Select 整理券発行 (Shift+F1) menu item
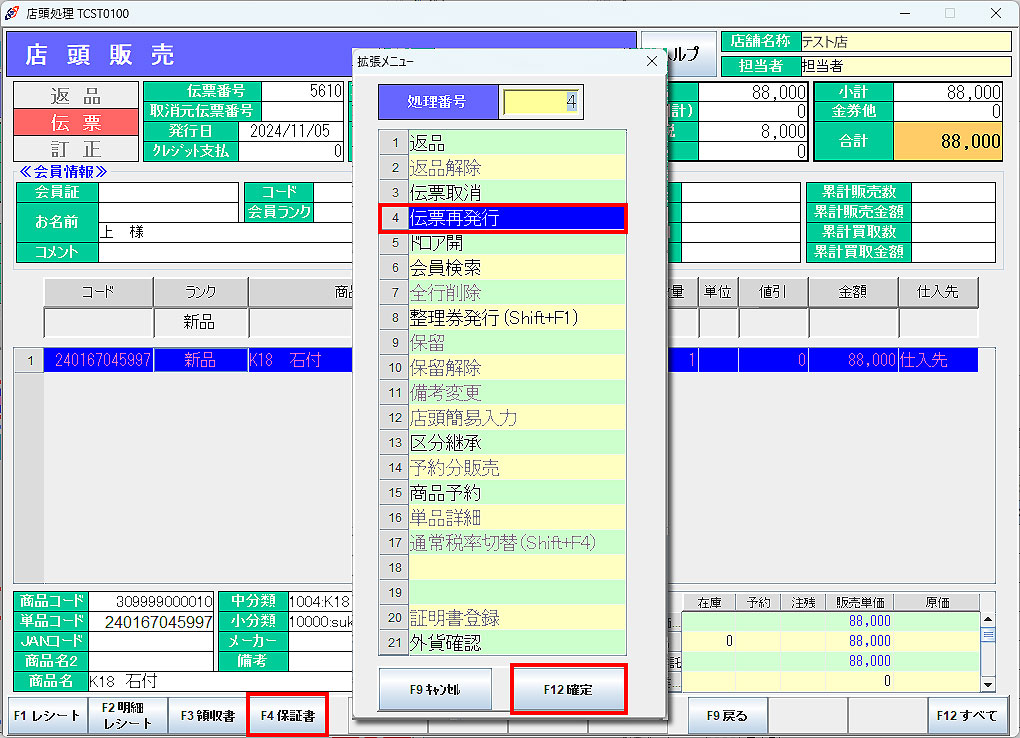Screen dimensions: 1020x738 pyautogui.click(x=516, y=318)
